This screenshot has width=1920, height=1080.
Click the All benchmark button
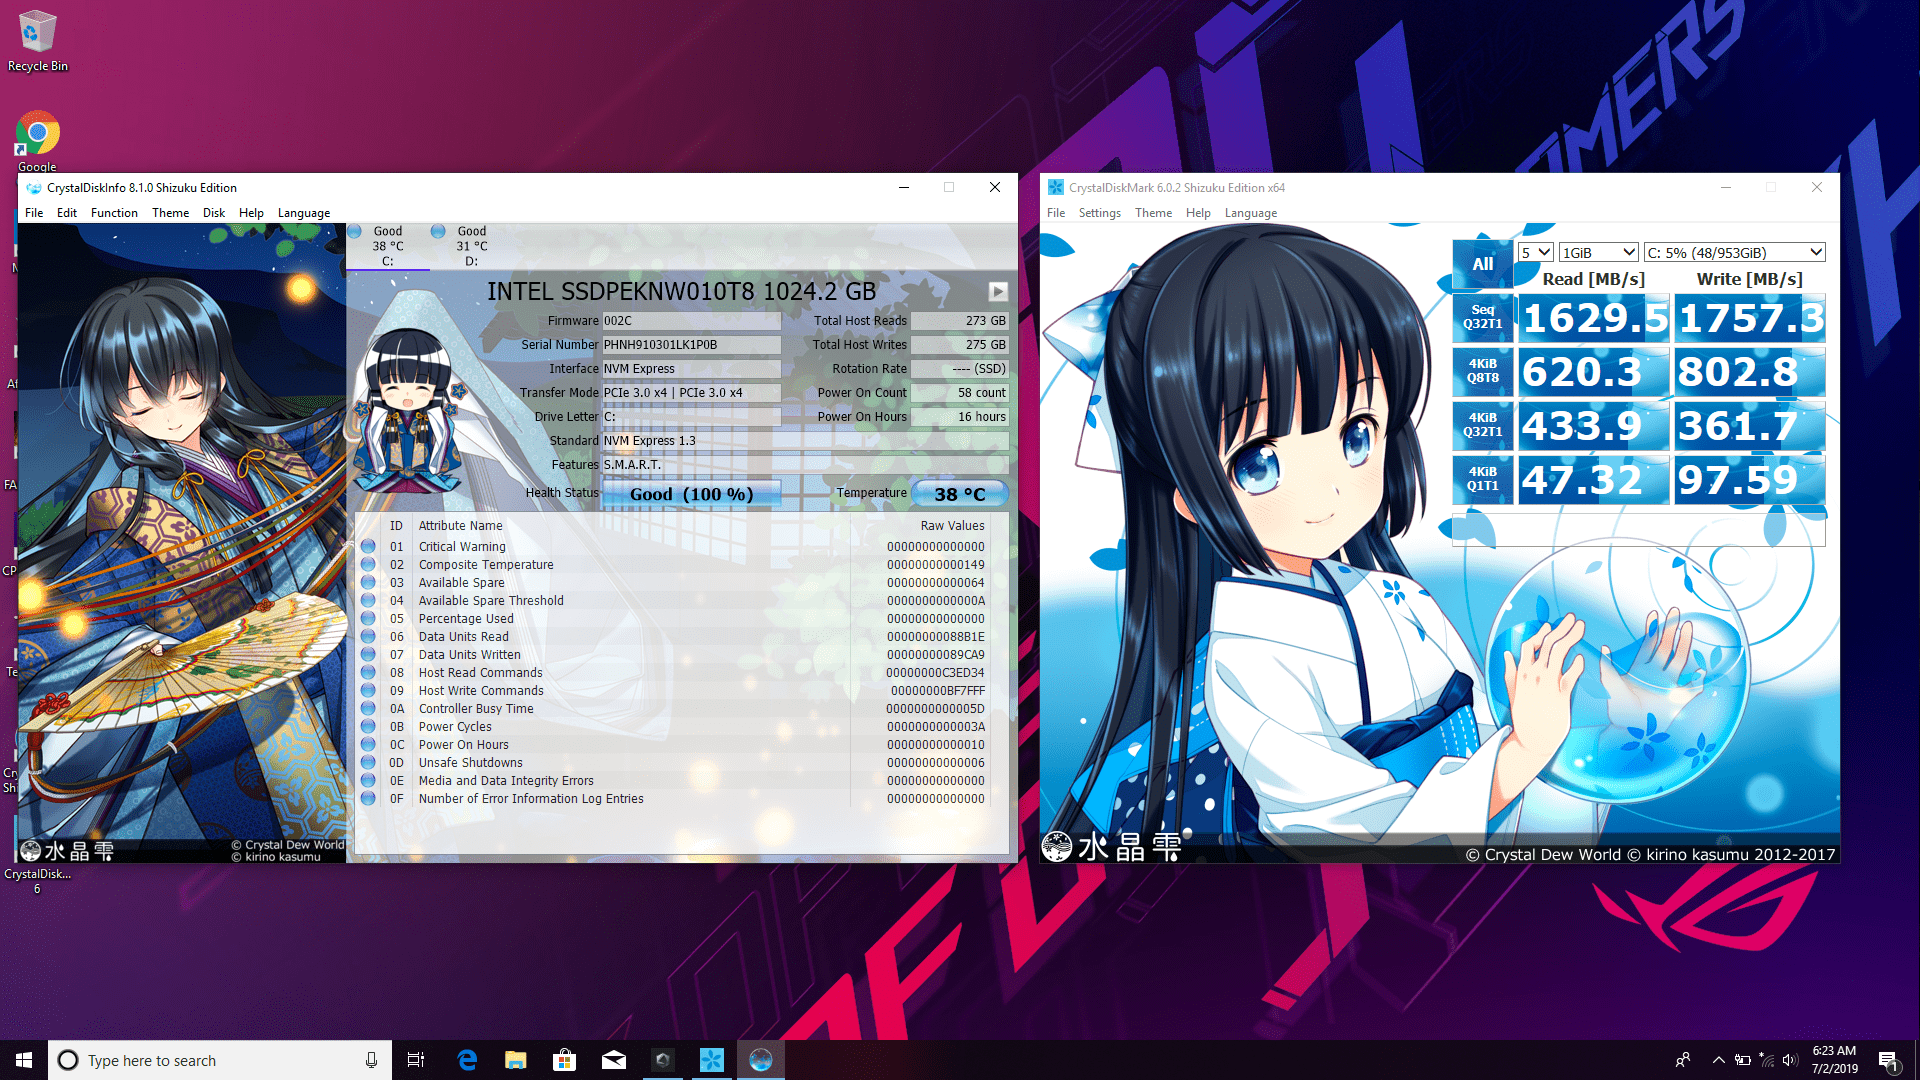[x=1483, y=264]
